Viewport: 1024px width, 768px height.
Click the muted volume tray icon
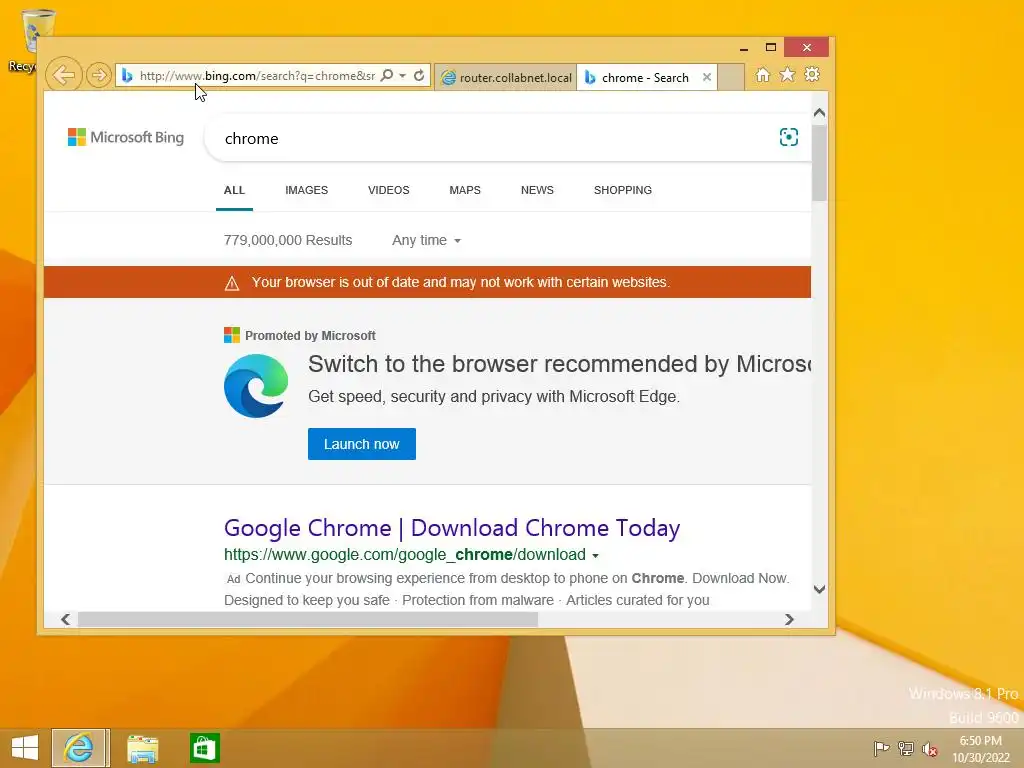[929, 749]
